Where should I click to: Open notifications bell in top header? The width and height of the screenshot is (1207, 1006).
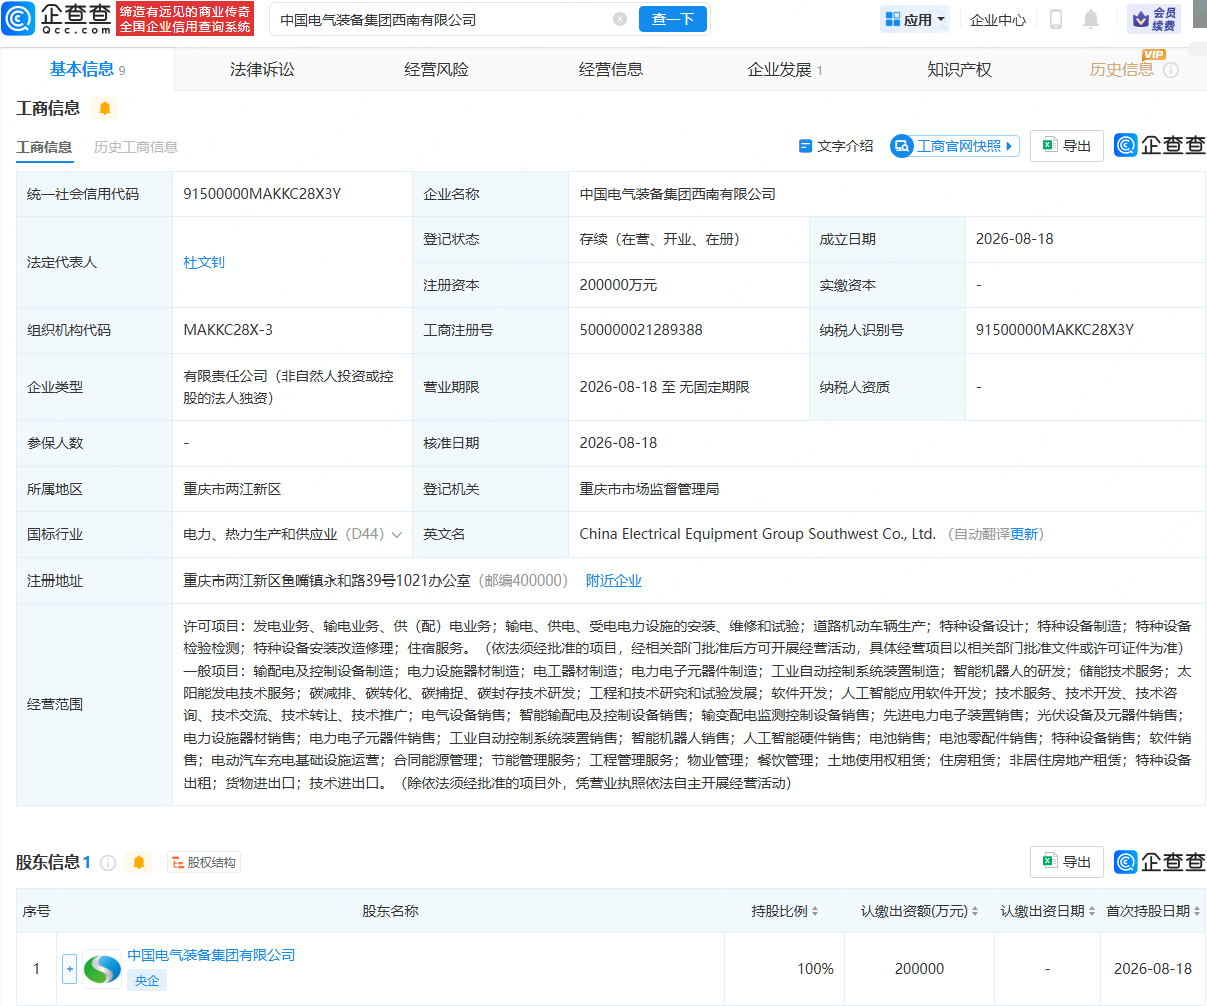click(1091, 19)
